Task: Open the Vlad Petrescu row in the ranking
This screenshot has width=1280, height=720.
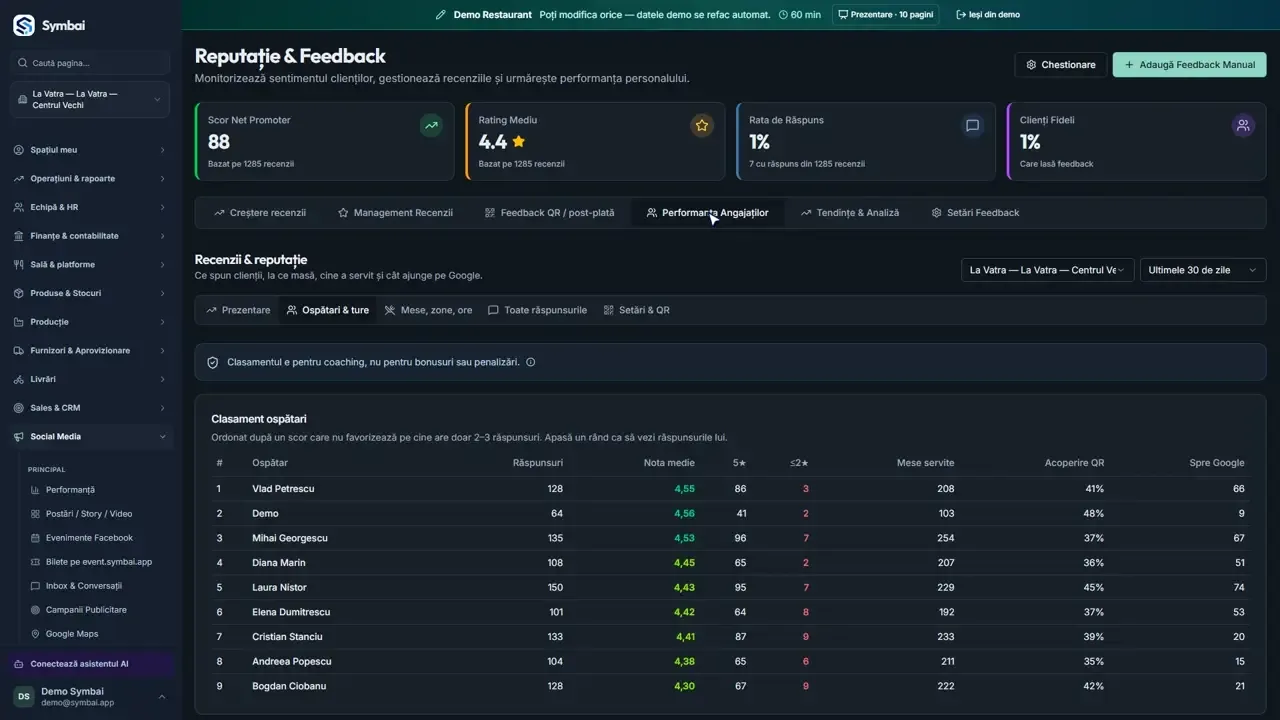Action: click(x=730, y=489)
